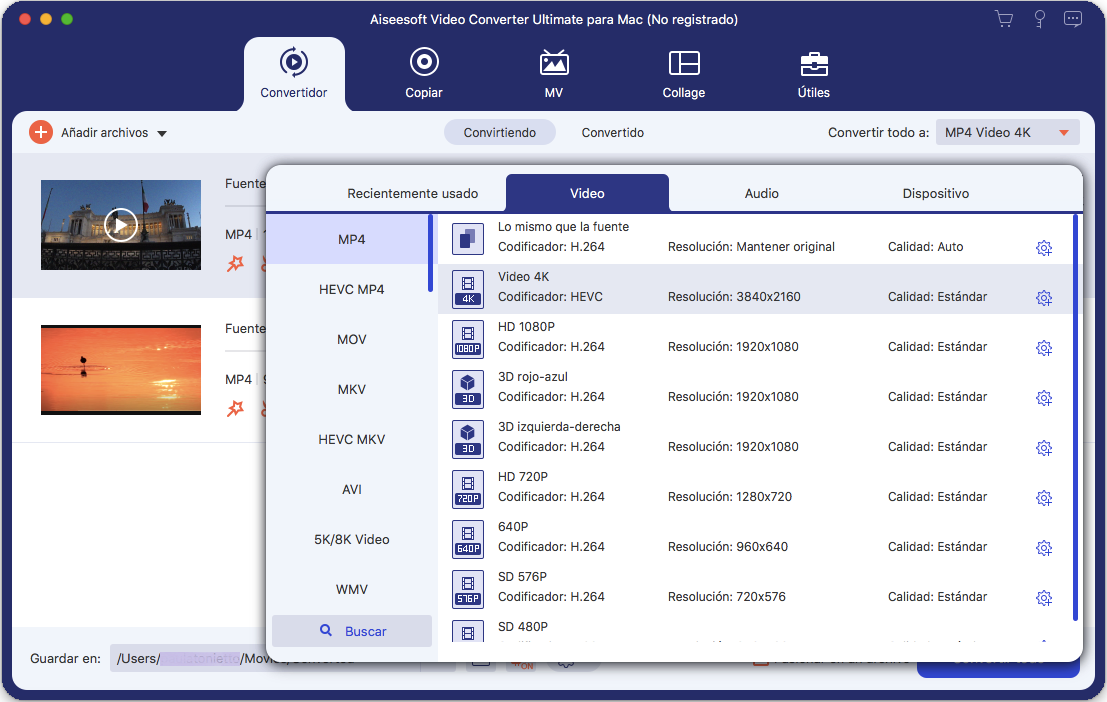Click the preset list vertical scrollbar
Viewport: 1107px width, 702px height.
click(x=1075, y=418)
